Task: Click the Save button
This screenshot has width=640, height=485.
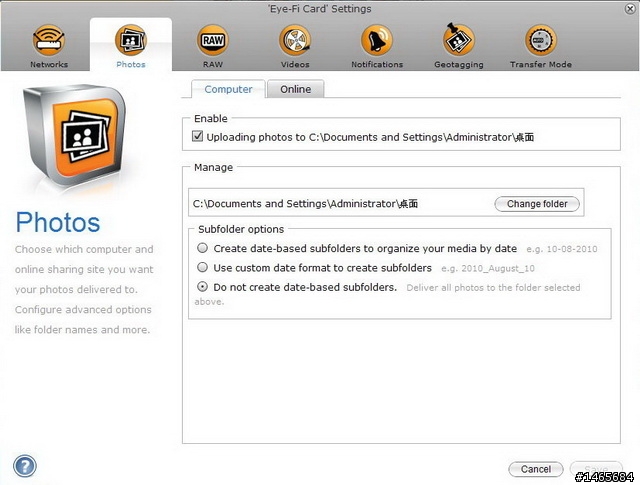Action: point(596,469)
